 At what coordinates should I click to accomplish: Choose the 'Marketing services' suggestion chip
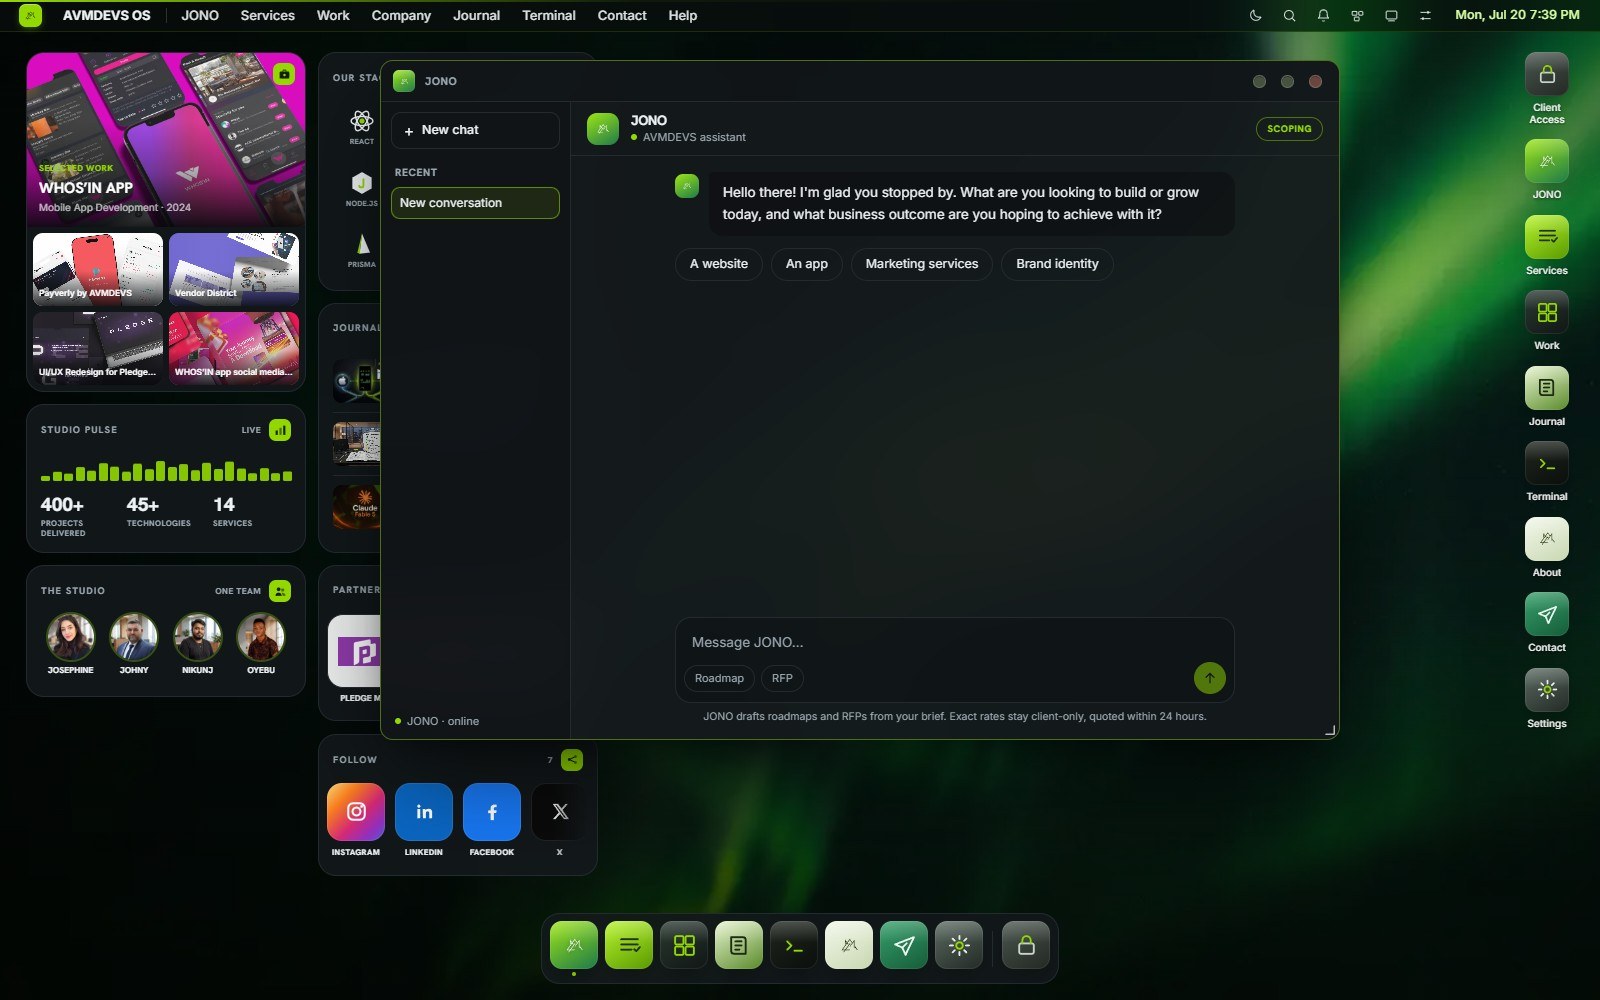click(x=922, y=264)
